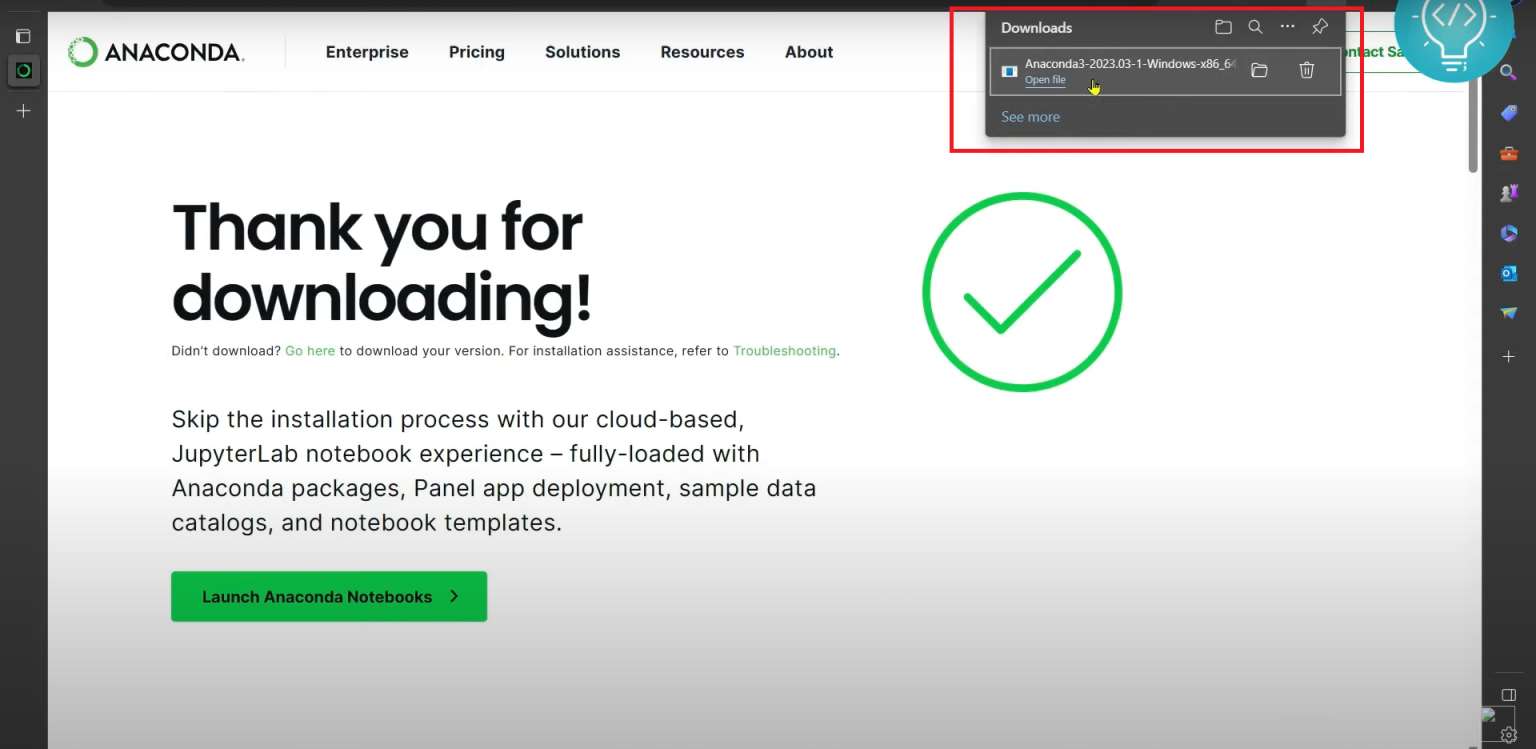Open the Downloads more options menu
Screen dimensions: 1536x749
pyautogui.click(x=1287, y=27)
